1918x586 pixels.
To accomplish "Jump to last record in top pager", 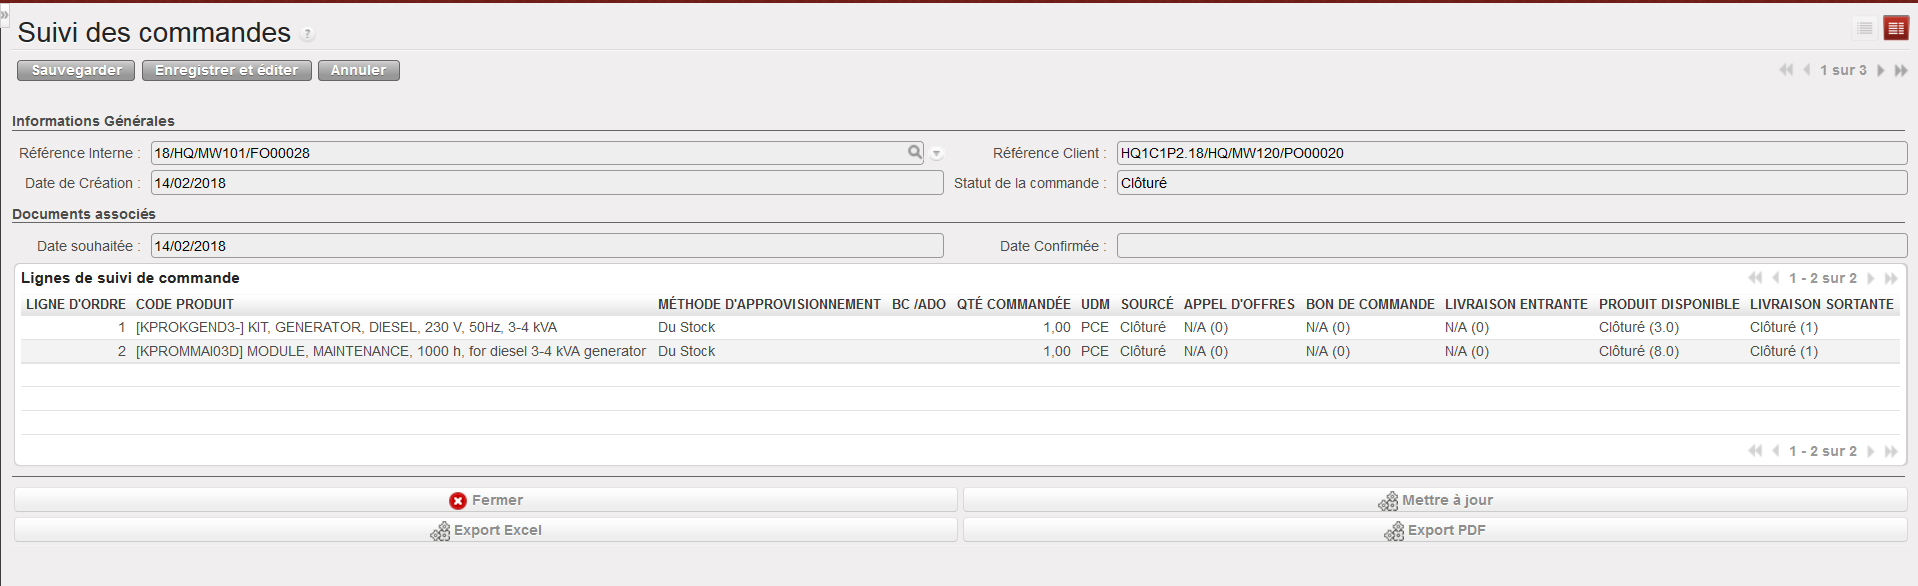I will pos(1901,70).
